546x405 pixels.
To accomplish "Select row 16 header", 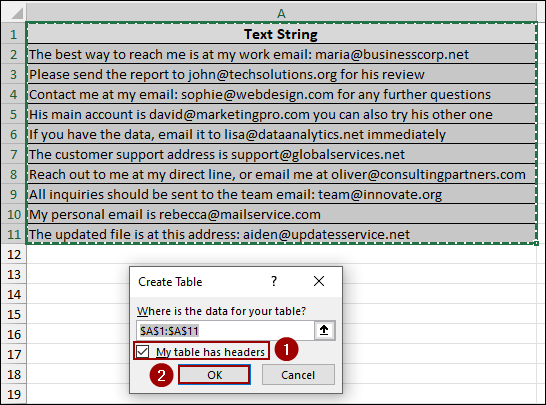I will coord(14,335).
